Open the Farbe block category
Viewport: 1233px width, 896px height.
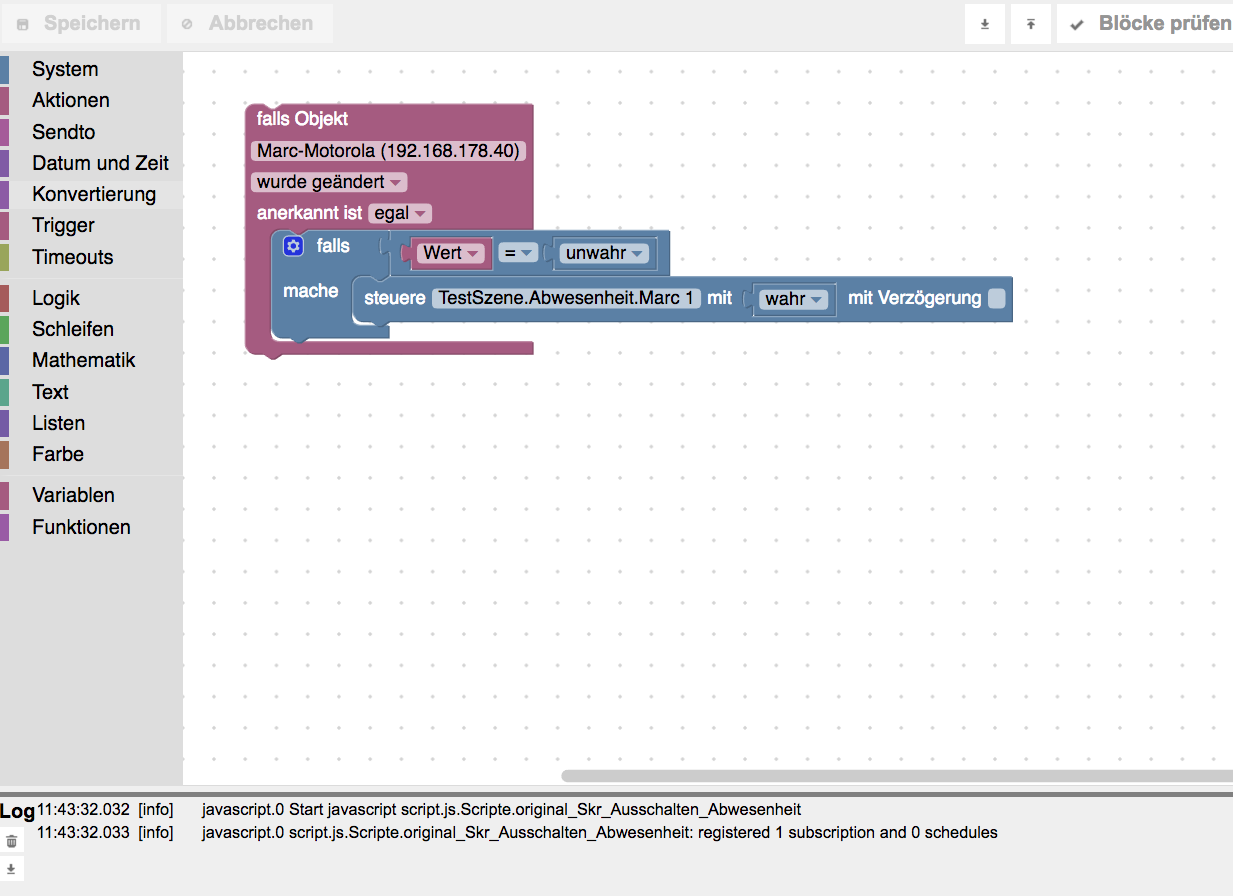91,454
